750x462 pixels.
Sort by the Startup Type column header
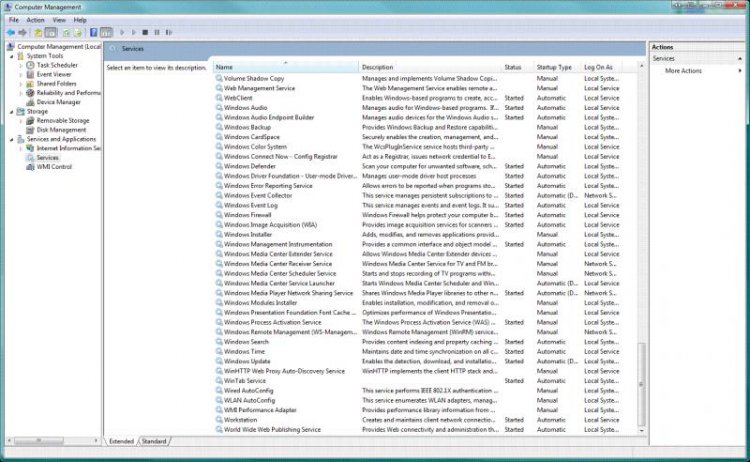(x=557, y=67)
